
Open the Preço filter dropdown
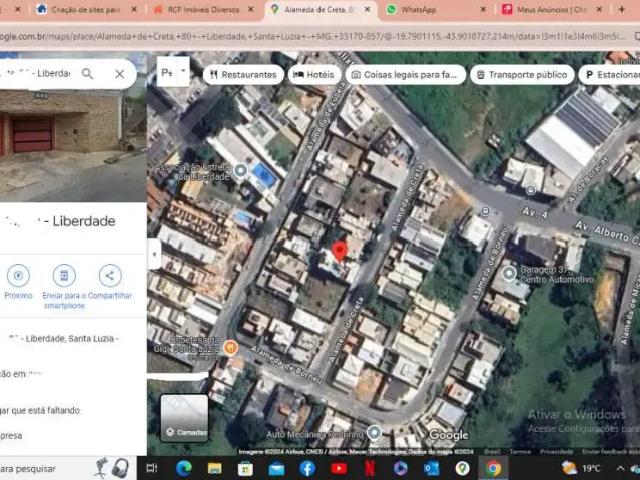tap(174, 74)
